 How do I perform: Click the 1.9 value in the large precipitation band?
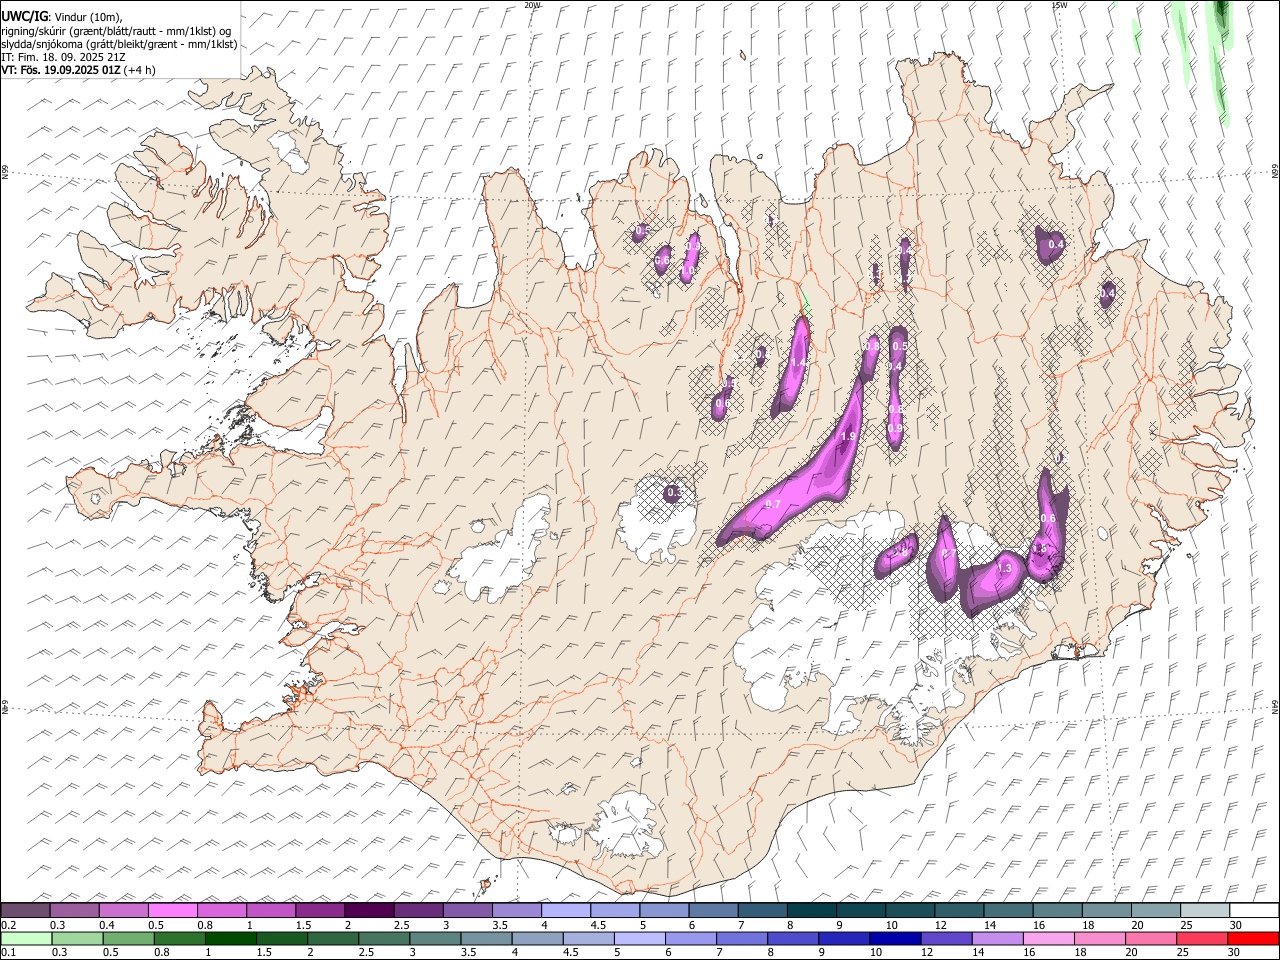848,437
